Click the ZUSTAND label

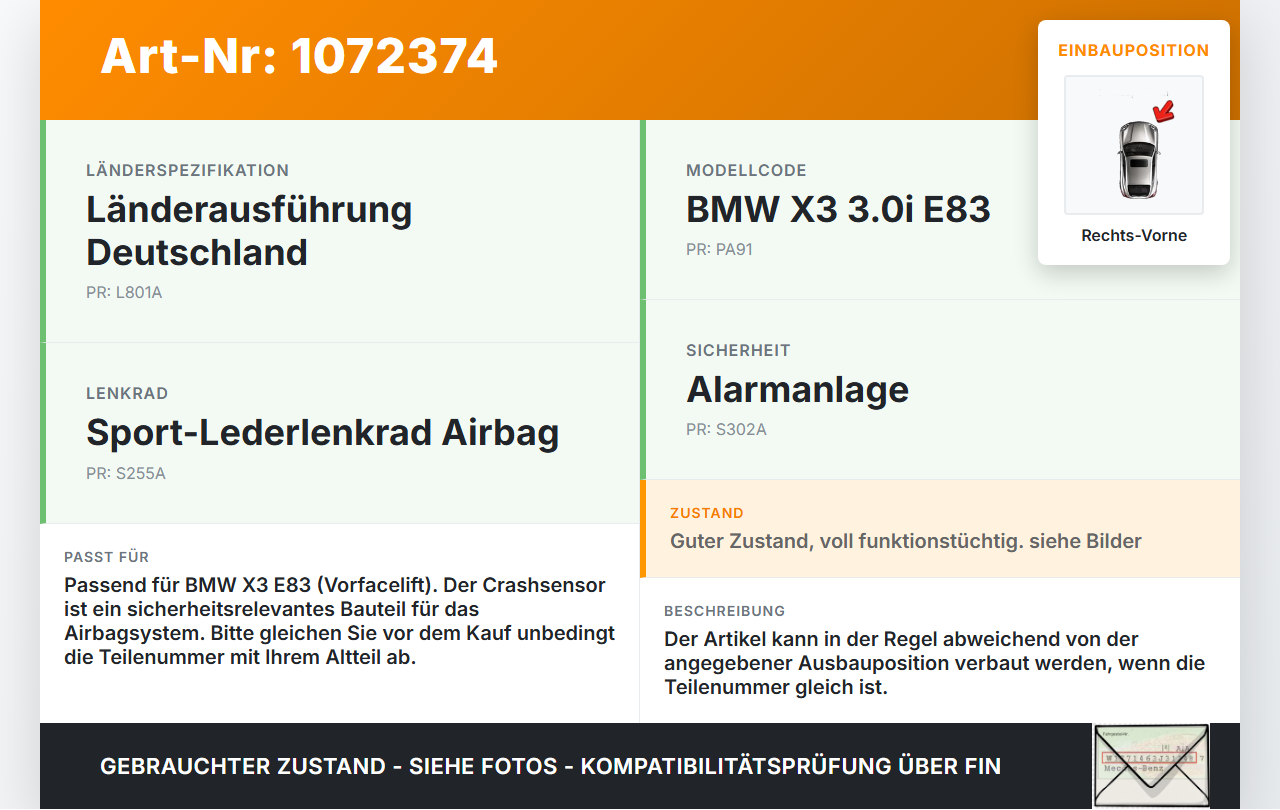707,513
